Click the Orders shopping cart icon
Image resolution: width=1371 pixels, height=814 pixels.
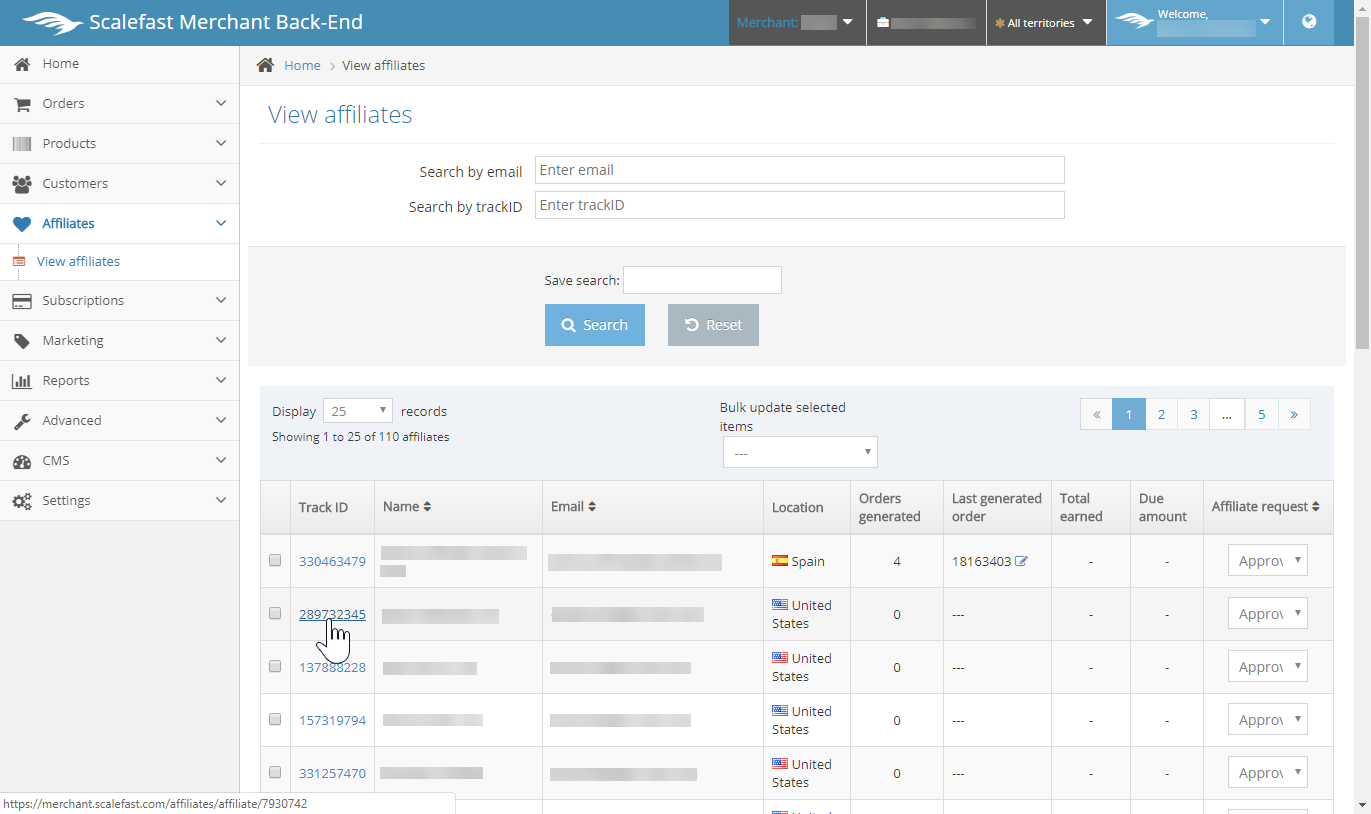(22, 104)
